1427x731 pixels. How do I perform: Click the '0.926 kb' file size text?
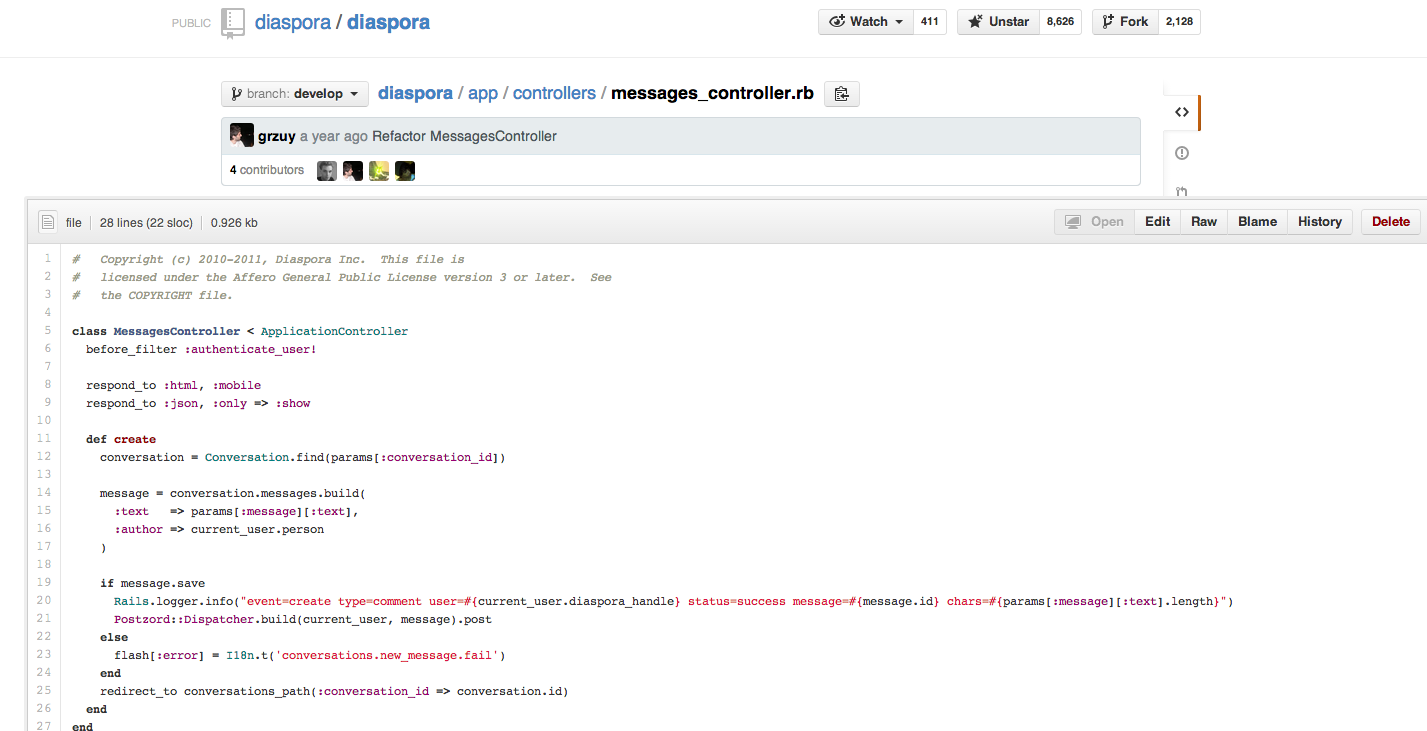click(x=234, y=223)
